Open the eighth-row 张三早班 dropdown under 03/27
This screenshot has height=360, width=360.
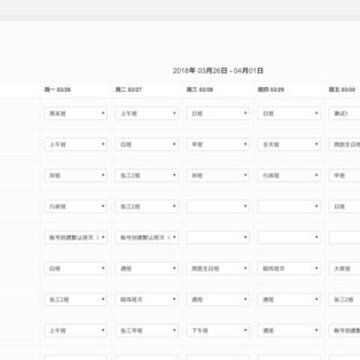[147, 330]
